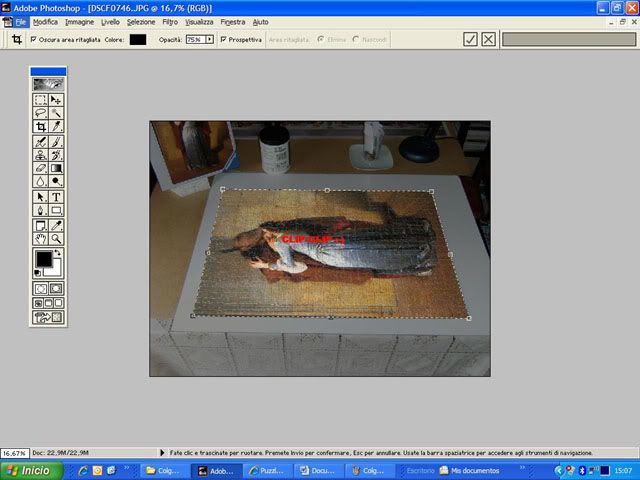Switch to Quick Mask mode
The image size is (640, 480).
(x=56, y=289)
